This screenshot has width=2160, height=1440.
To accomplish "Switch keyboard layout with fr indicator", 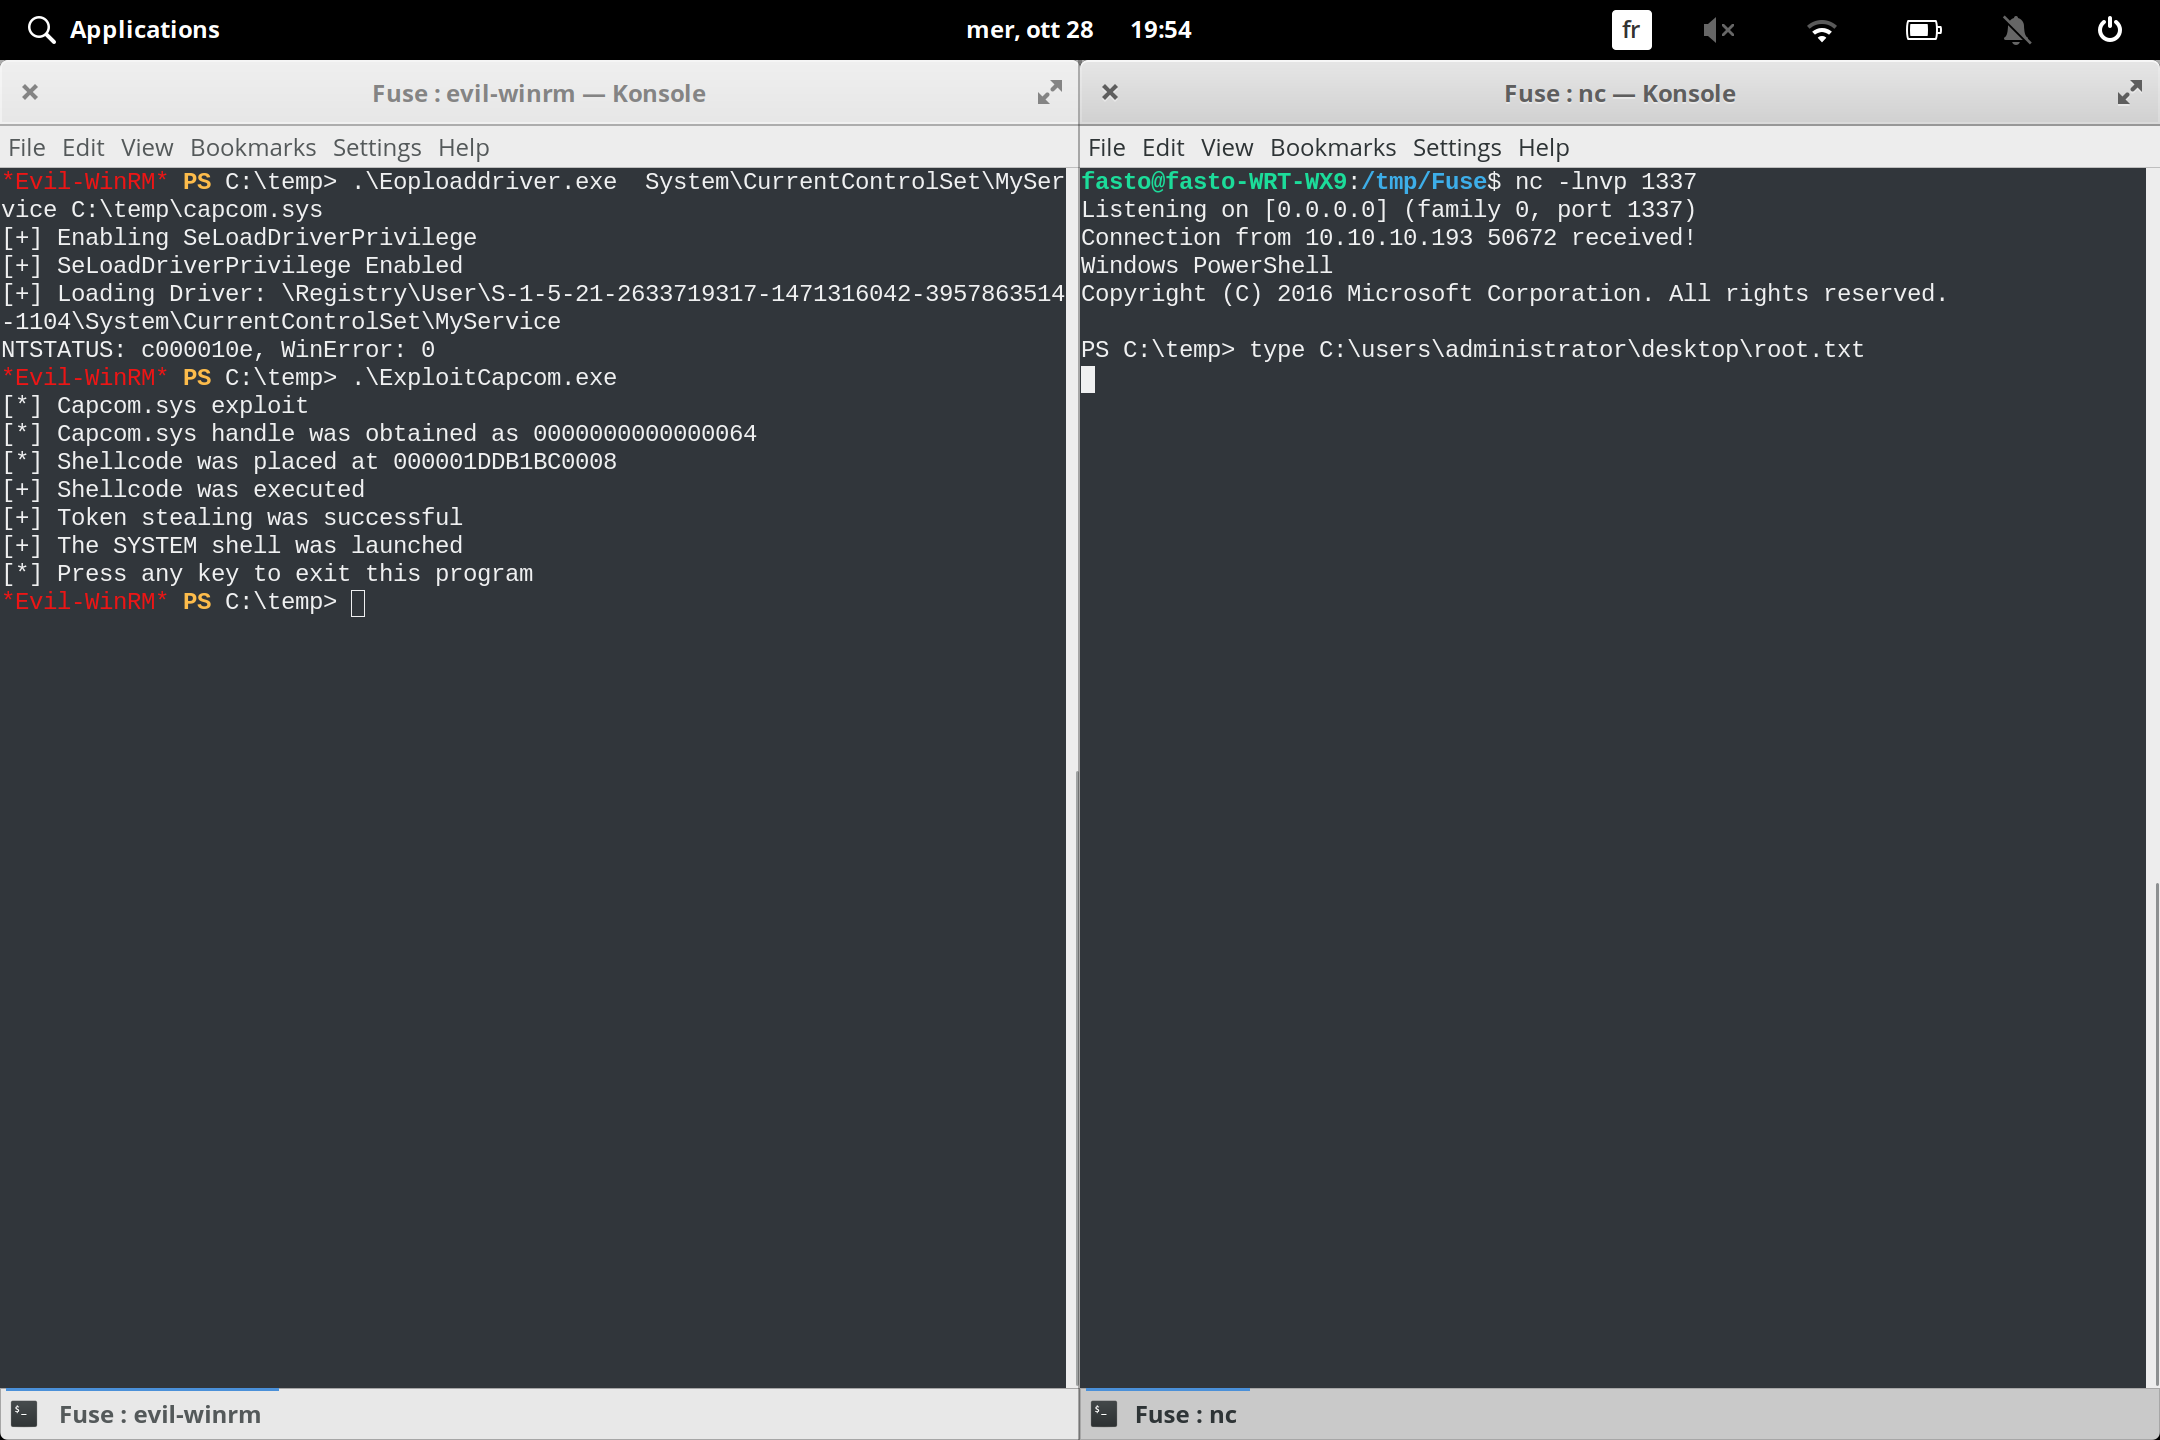I will (x=1631, y=30).
